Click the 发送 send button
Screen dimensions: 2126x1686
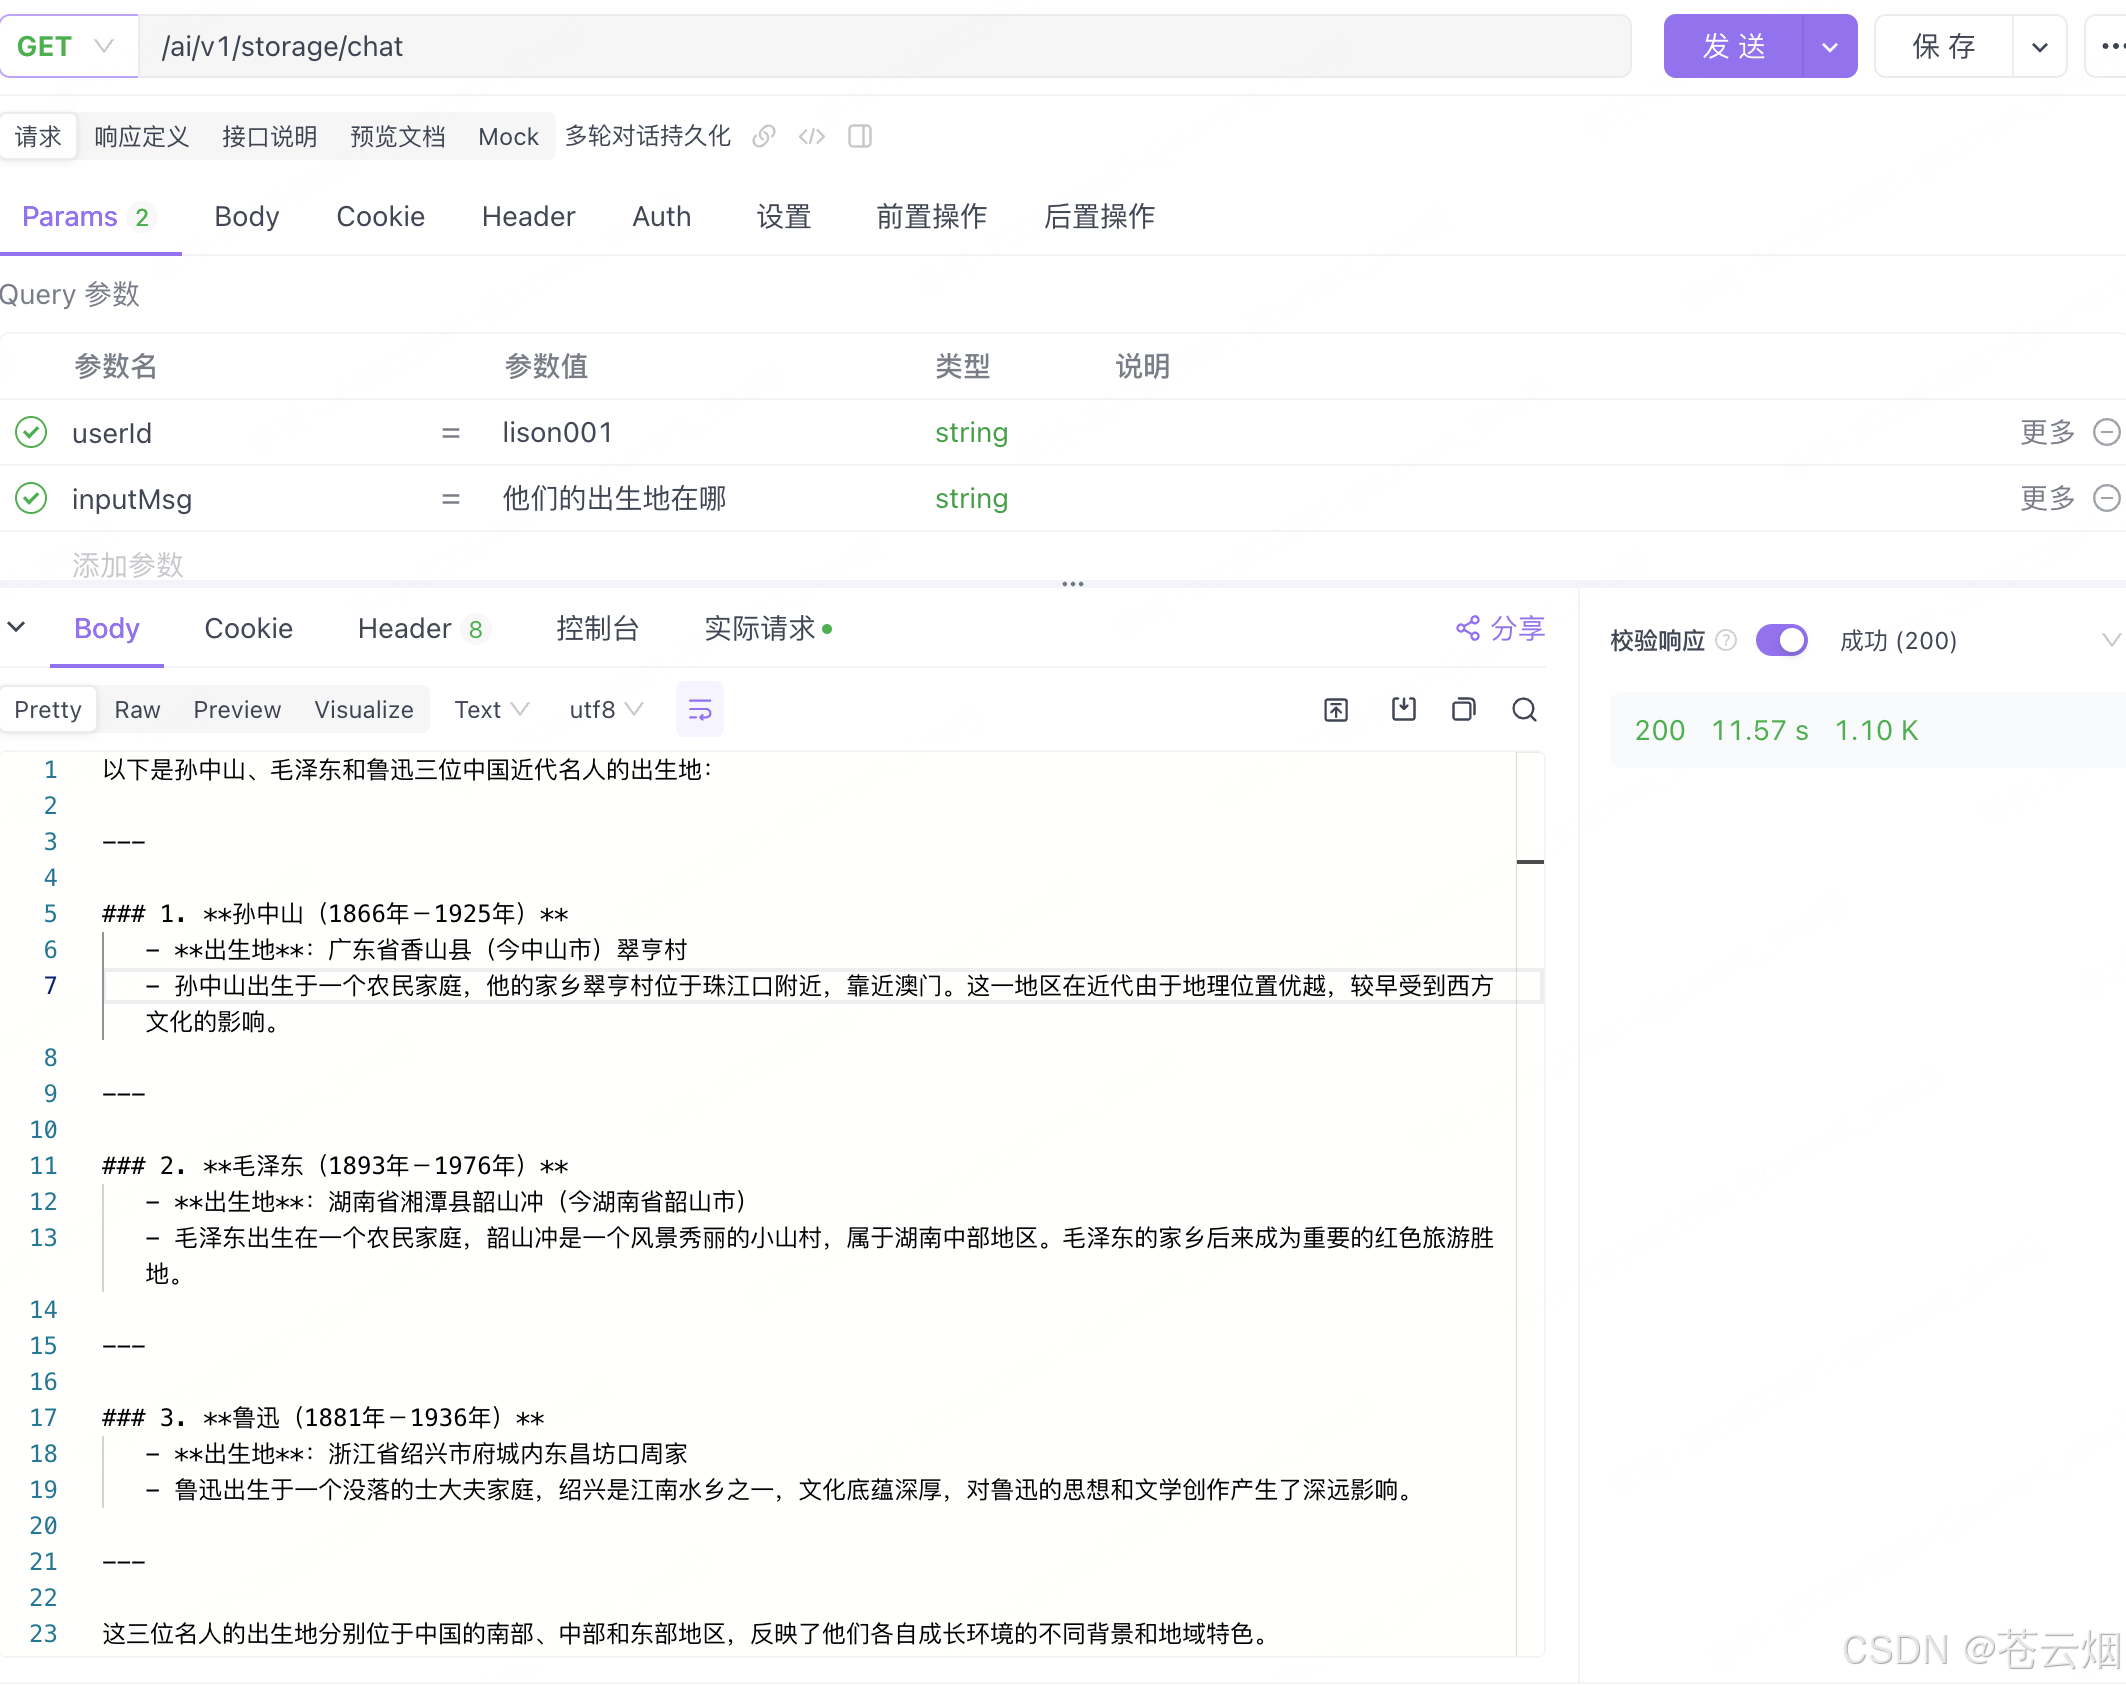click(1734, 46)
